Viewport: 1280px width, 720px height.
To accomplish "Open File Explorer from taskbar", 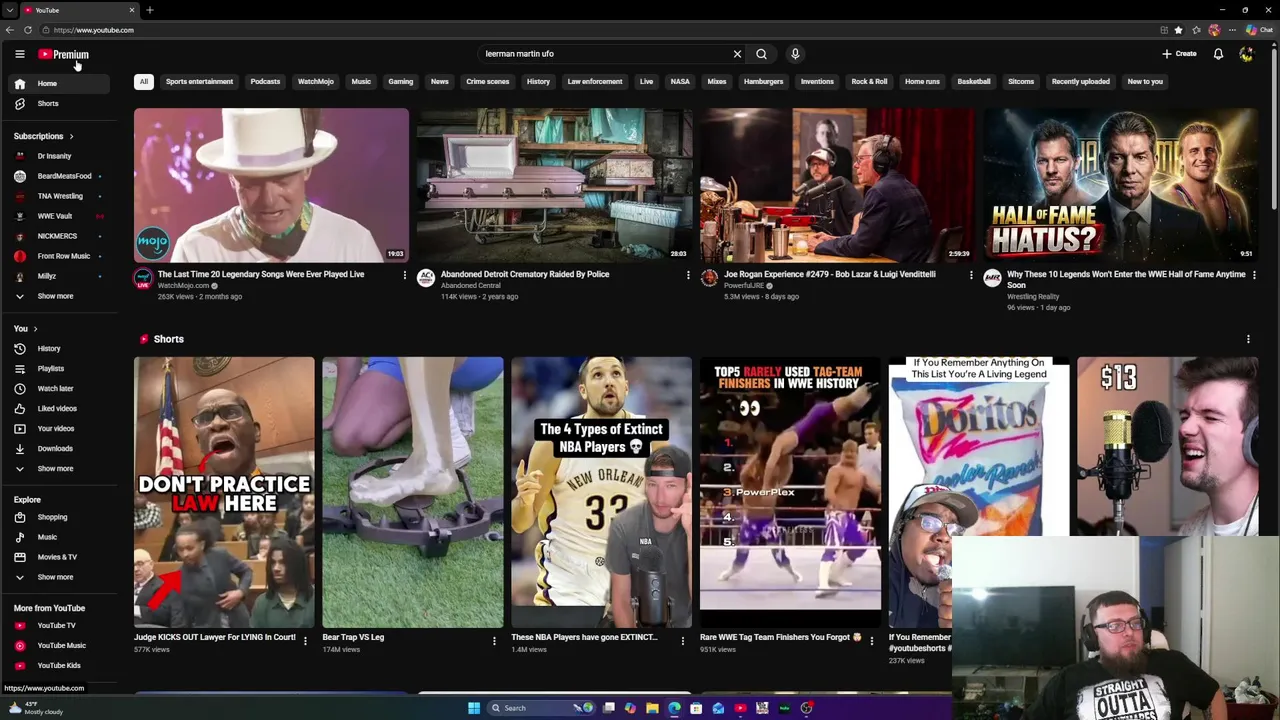I will (x=652, y=708).
